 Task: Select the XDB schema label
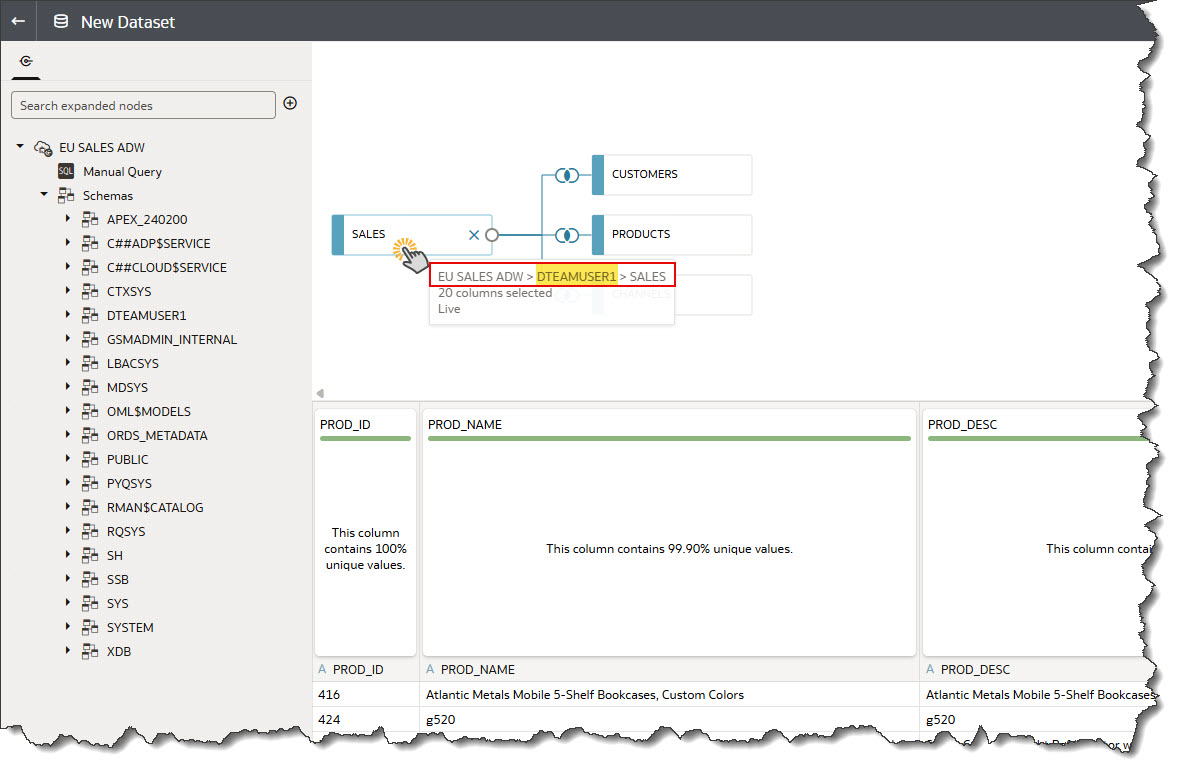118,652
